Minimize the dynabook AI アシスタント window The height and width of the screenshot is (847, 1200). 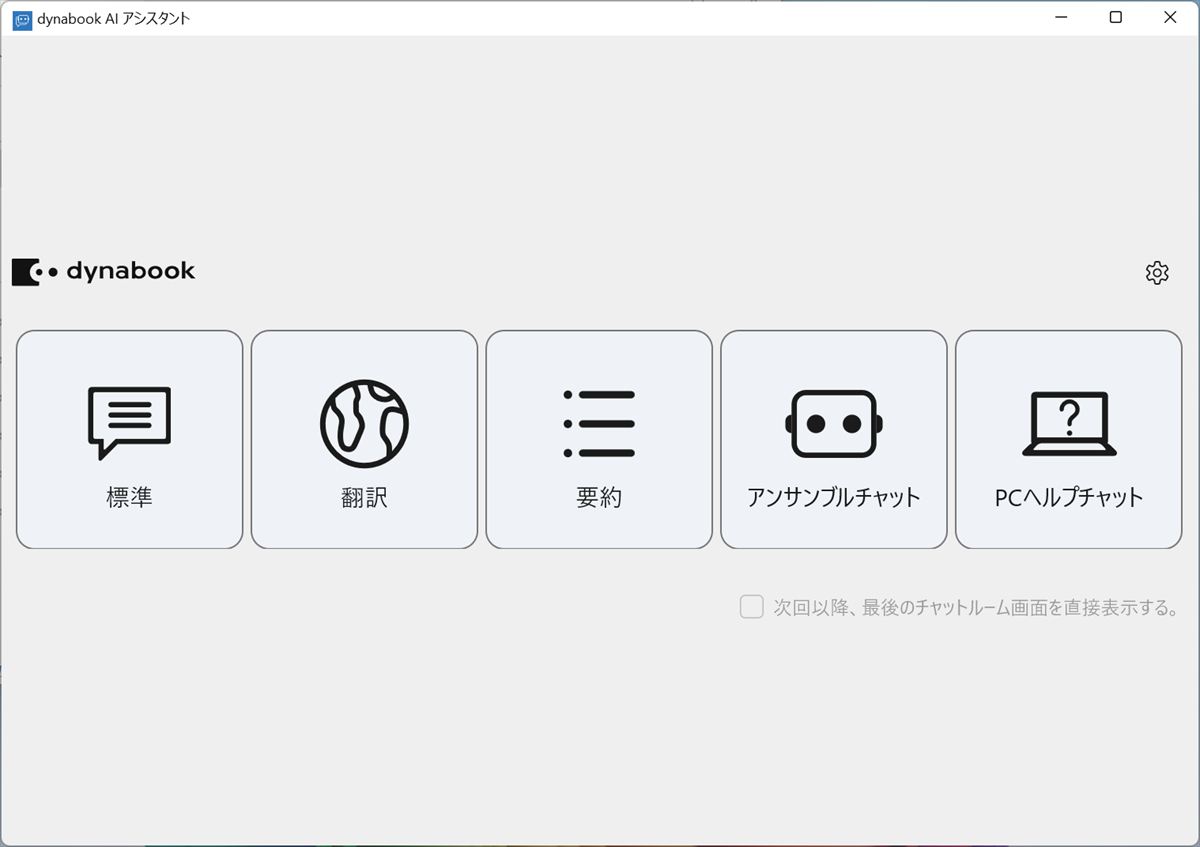(x=1061, y=17)
